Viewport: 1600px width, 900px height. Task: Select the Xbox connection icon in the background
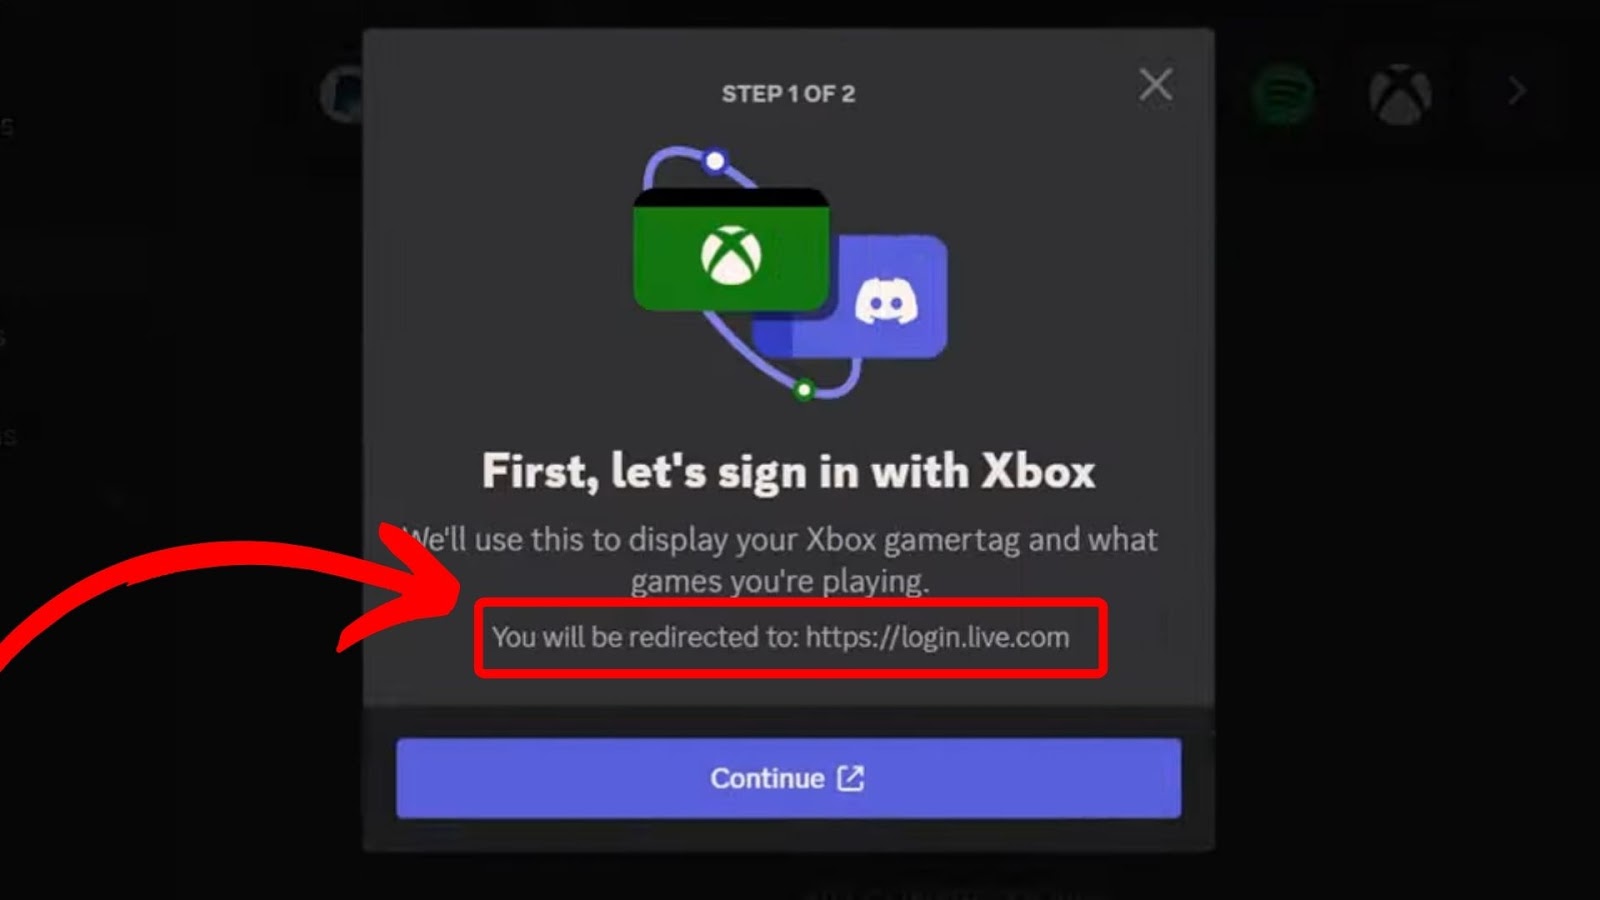(x=1400, y=94)
